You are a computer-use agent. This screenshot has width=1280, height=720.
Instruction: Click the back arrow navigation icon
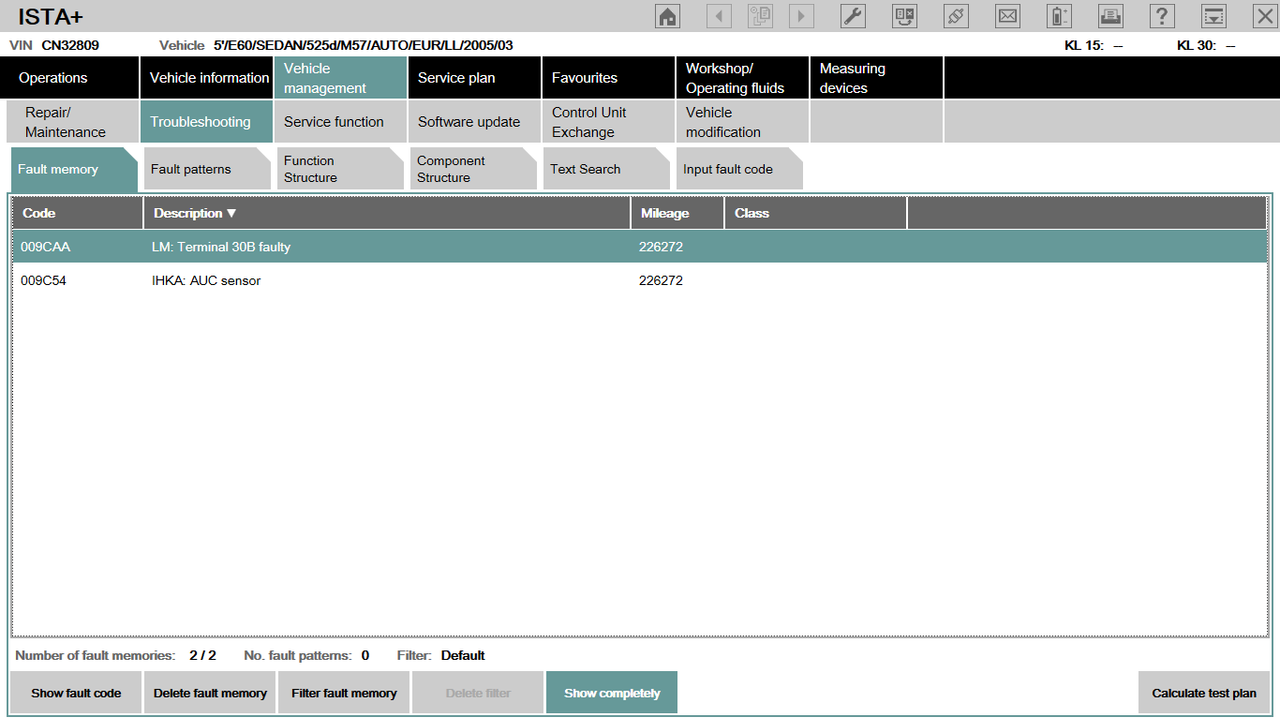coord(719,16)
